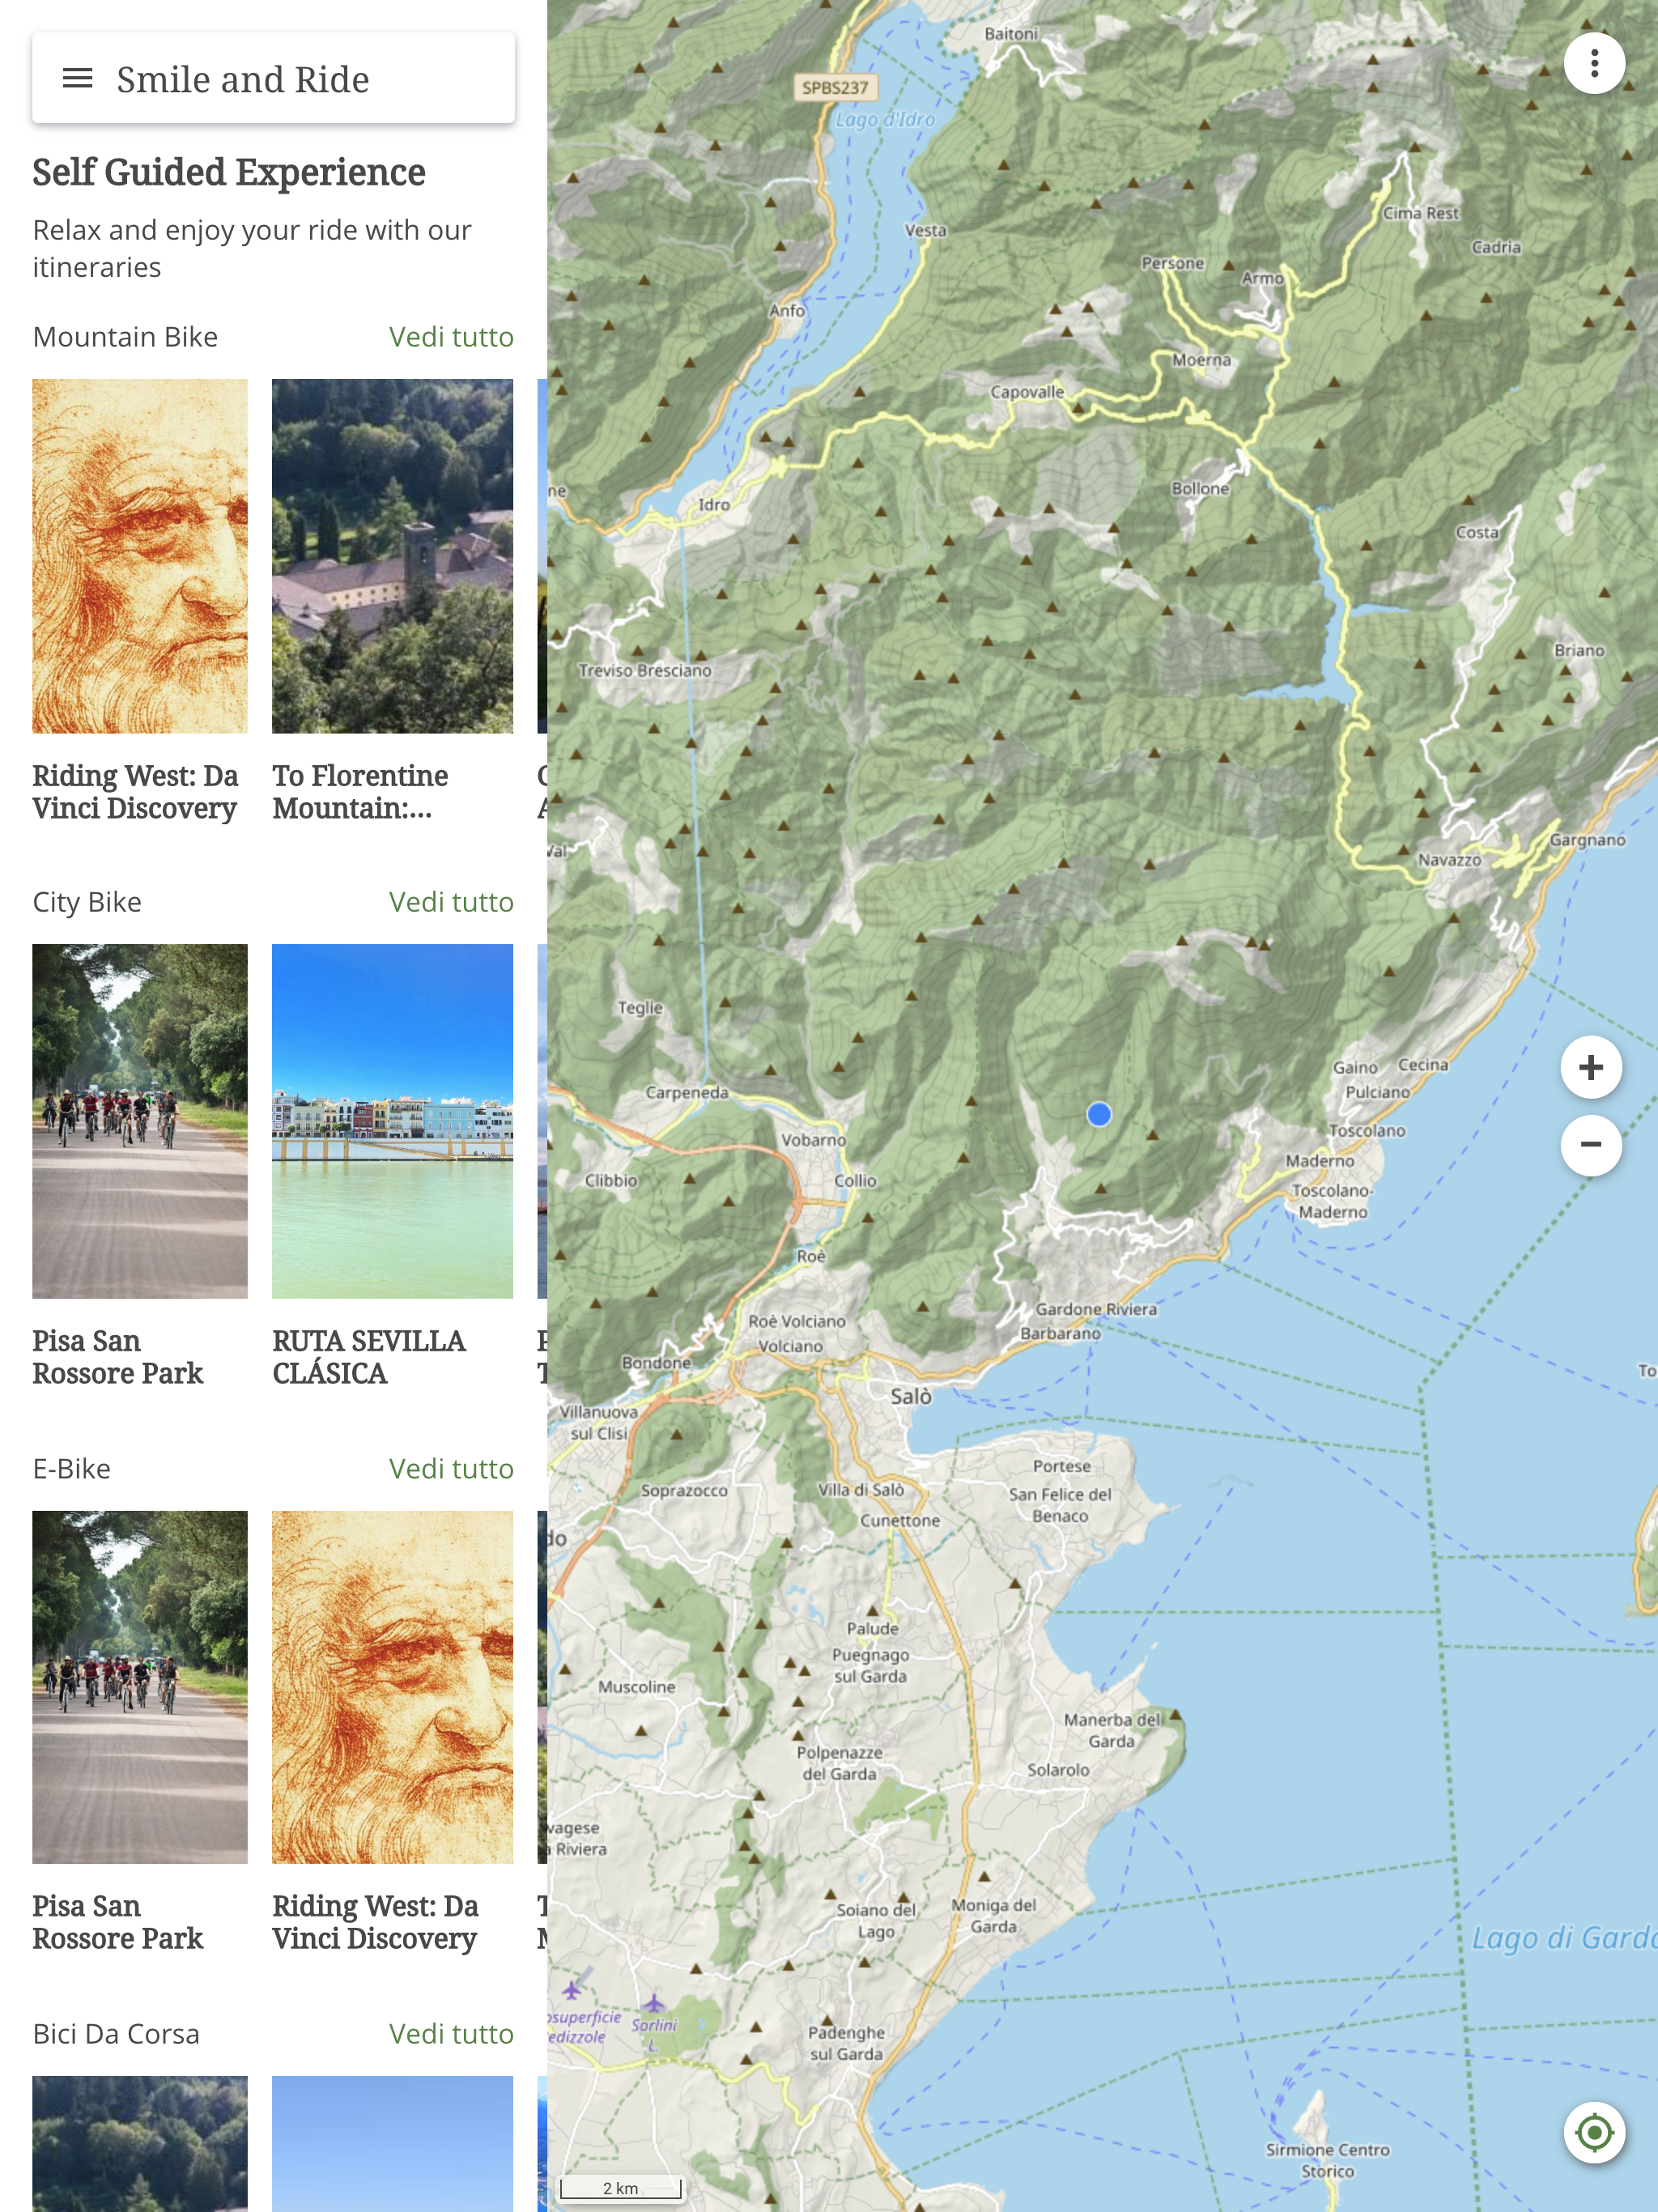View all Mountain Bike itineraries via Vedi tutto
The width and height of the screenshot is (1658, 2212).
tap(451, 337)
